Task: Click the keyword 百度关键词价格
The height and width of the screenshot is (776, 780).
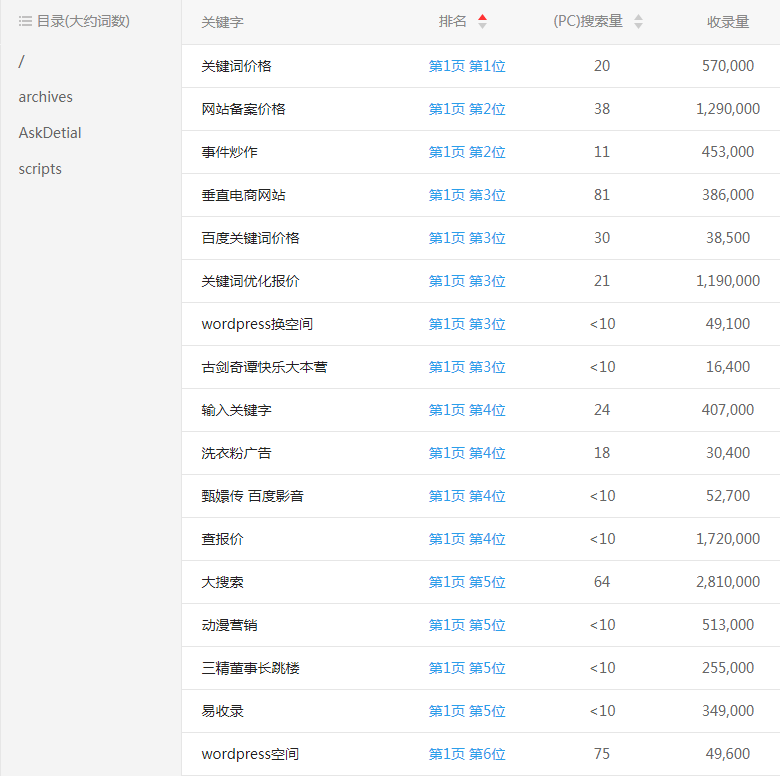Action: [250, 238]
